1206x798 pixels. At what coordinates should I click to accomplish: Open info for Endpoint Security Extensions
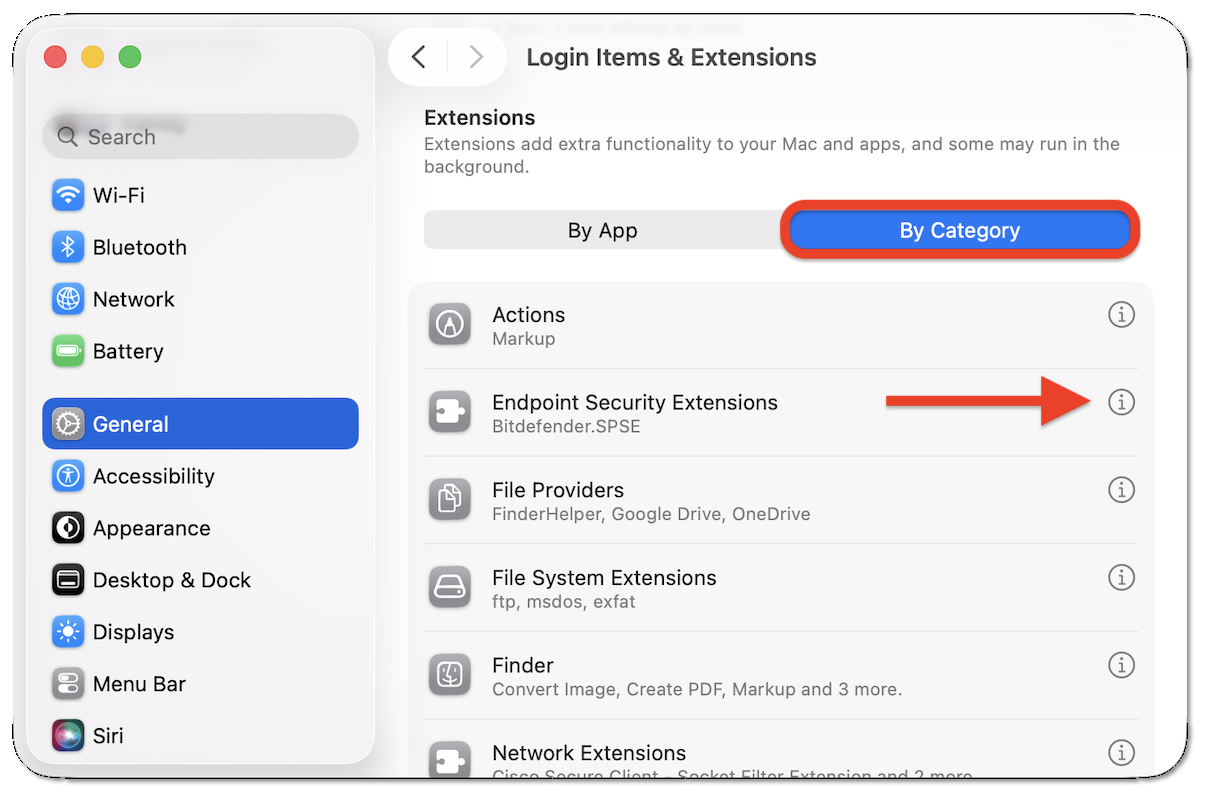point(1121,402)
